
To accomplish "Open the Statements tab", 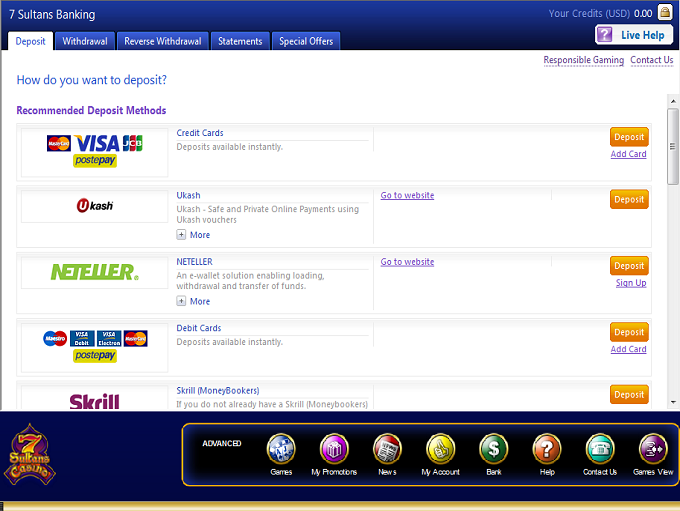I will coord(240,41).
